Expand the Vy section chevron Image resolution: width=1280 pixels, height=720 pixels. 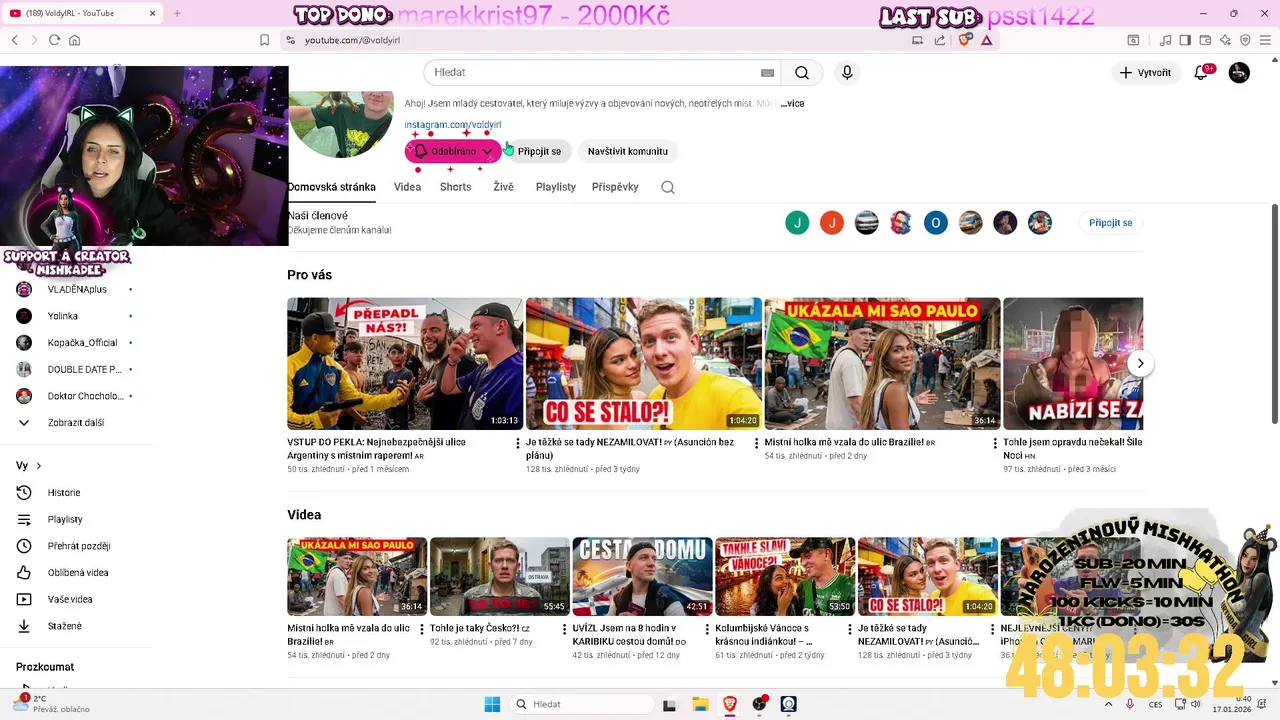pos(39,466)
